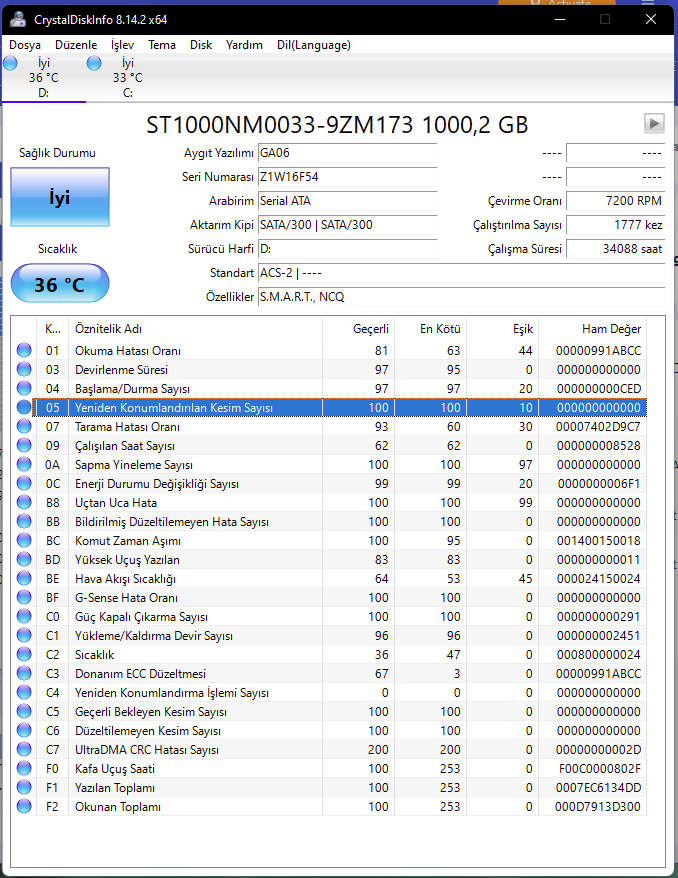Click status orb for Yazılan Toplamı row
Viewport: 678px width, 878px height.
24,788
